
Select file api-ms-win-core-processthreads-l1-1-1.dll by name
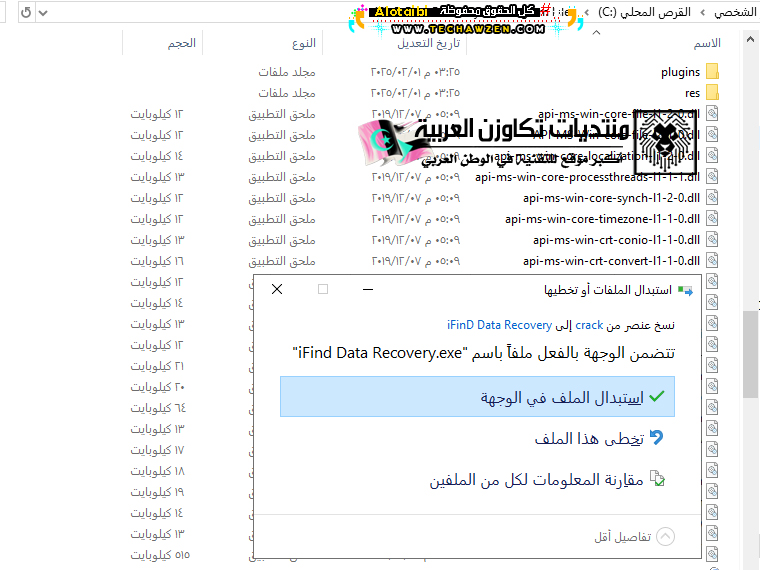coord(587,177)
